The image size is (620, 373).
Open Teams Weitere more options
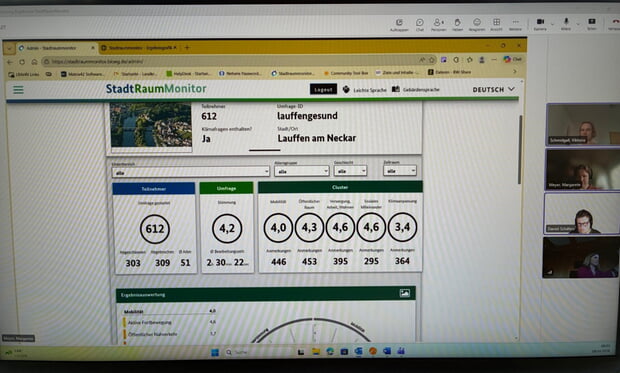pyautogui.click(x=515, y=25)
